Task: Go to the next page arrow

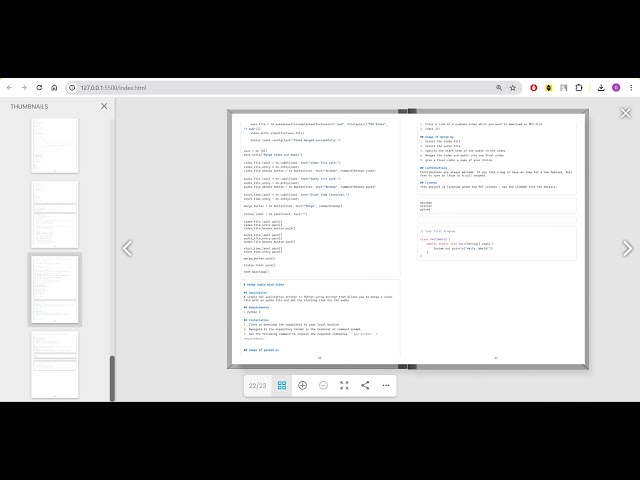Action: (627, 248)
